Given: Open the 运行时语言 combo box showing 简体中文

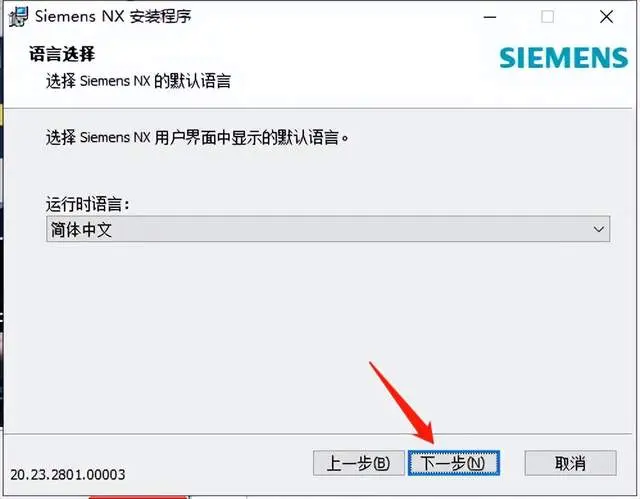Looking at the screenshot, I should [x=328, y=229].
